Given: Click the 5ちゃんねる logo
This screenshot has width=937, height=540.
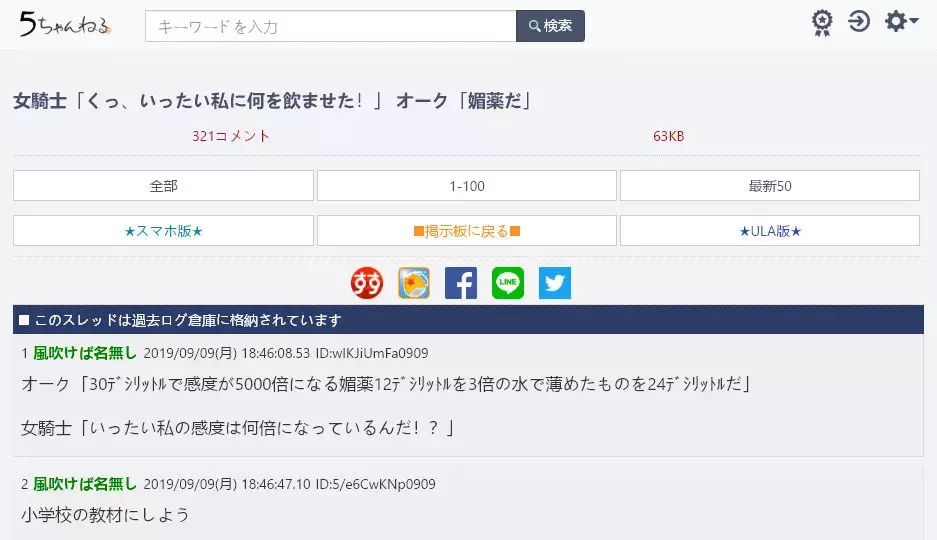Looking at the screenshot, I should [x=65, y=25].
